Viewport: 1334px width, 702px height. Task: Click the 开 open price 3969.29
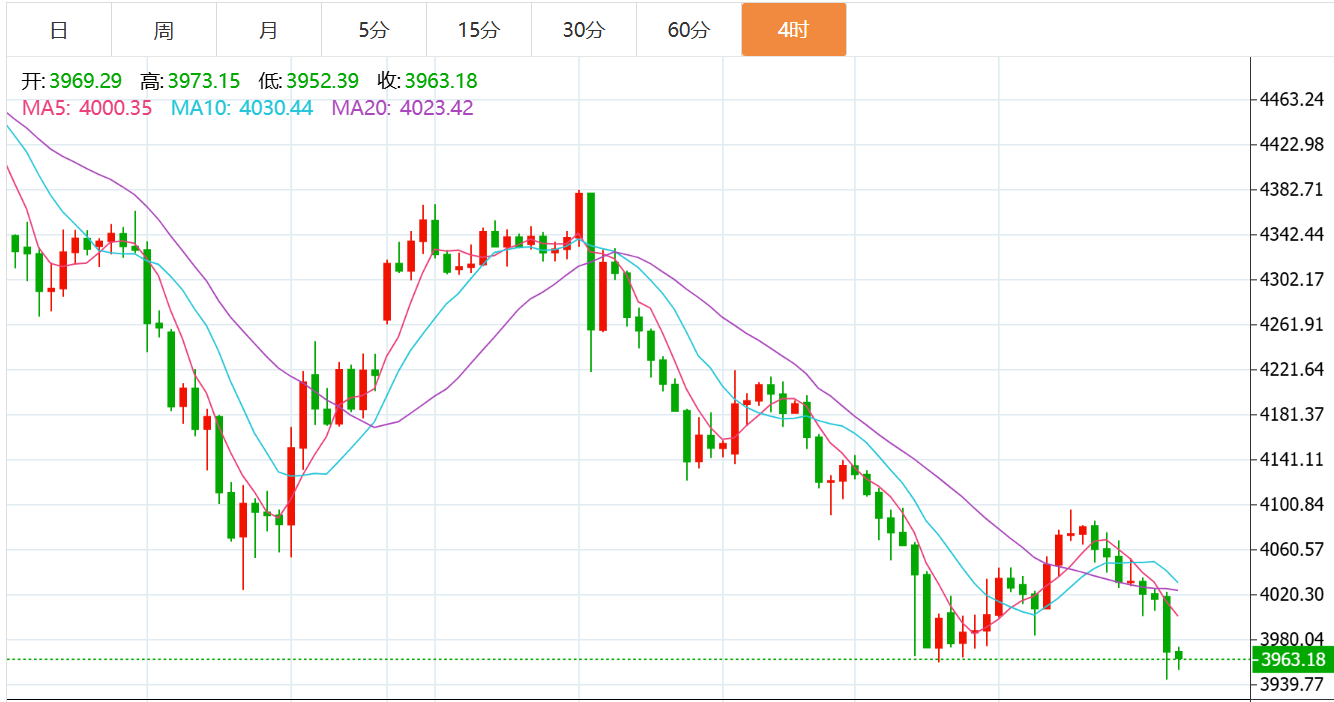pos(85,81)
